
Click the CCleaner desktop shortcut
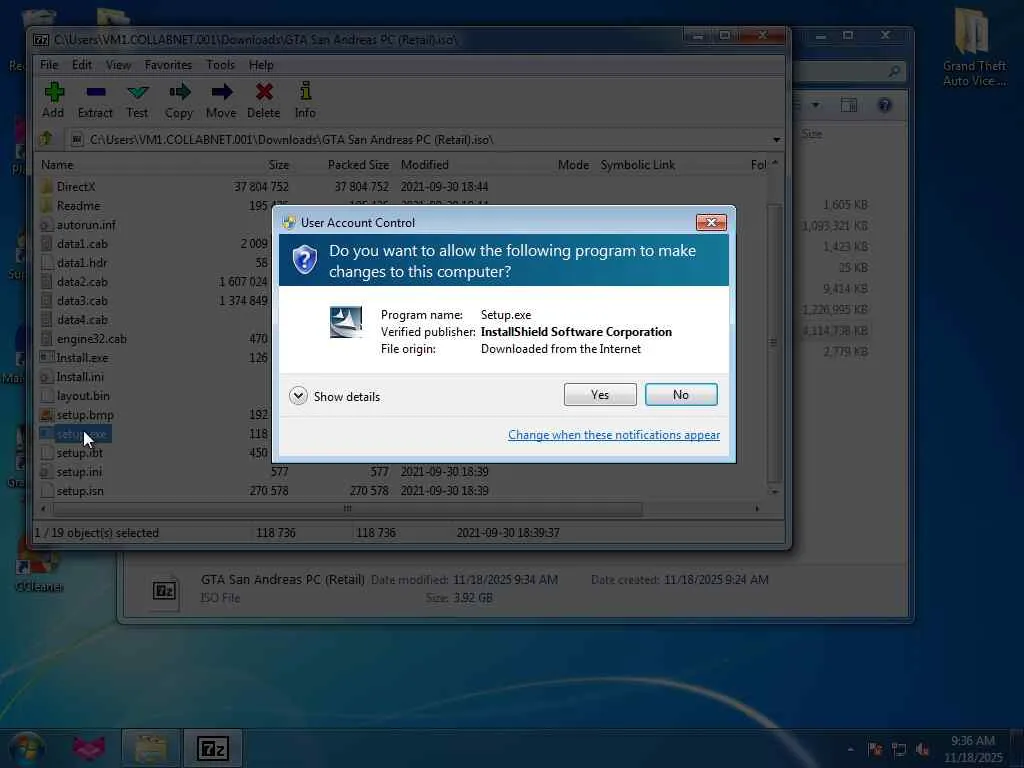click(x=39, y=571)
